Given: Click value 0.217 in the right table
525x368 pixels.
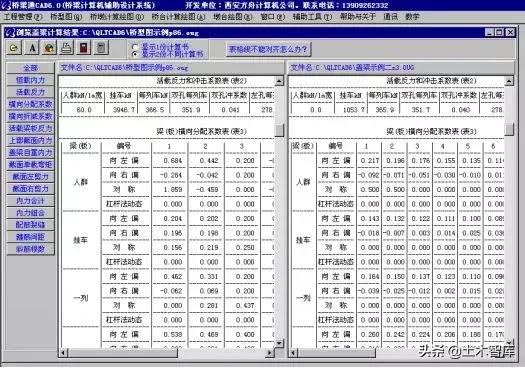Looking at the screenshot, I should (x=370, y=161).
